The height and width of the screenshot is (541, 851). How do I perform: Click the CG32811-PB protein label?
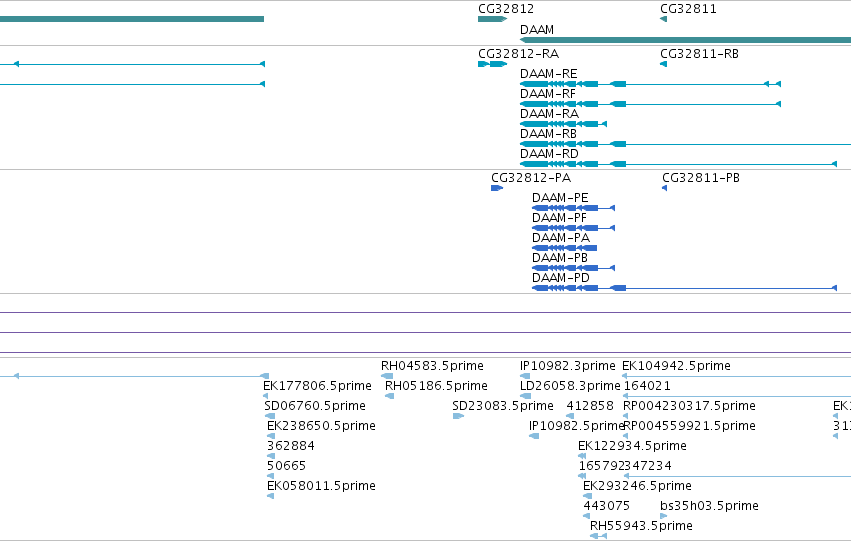pos(701,178)
